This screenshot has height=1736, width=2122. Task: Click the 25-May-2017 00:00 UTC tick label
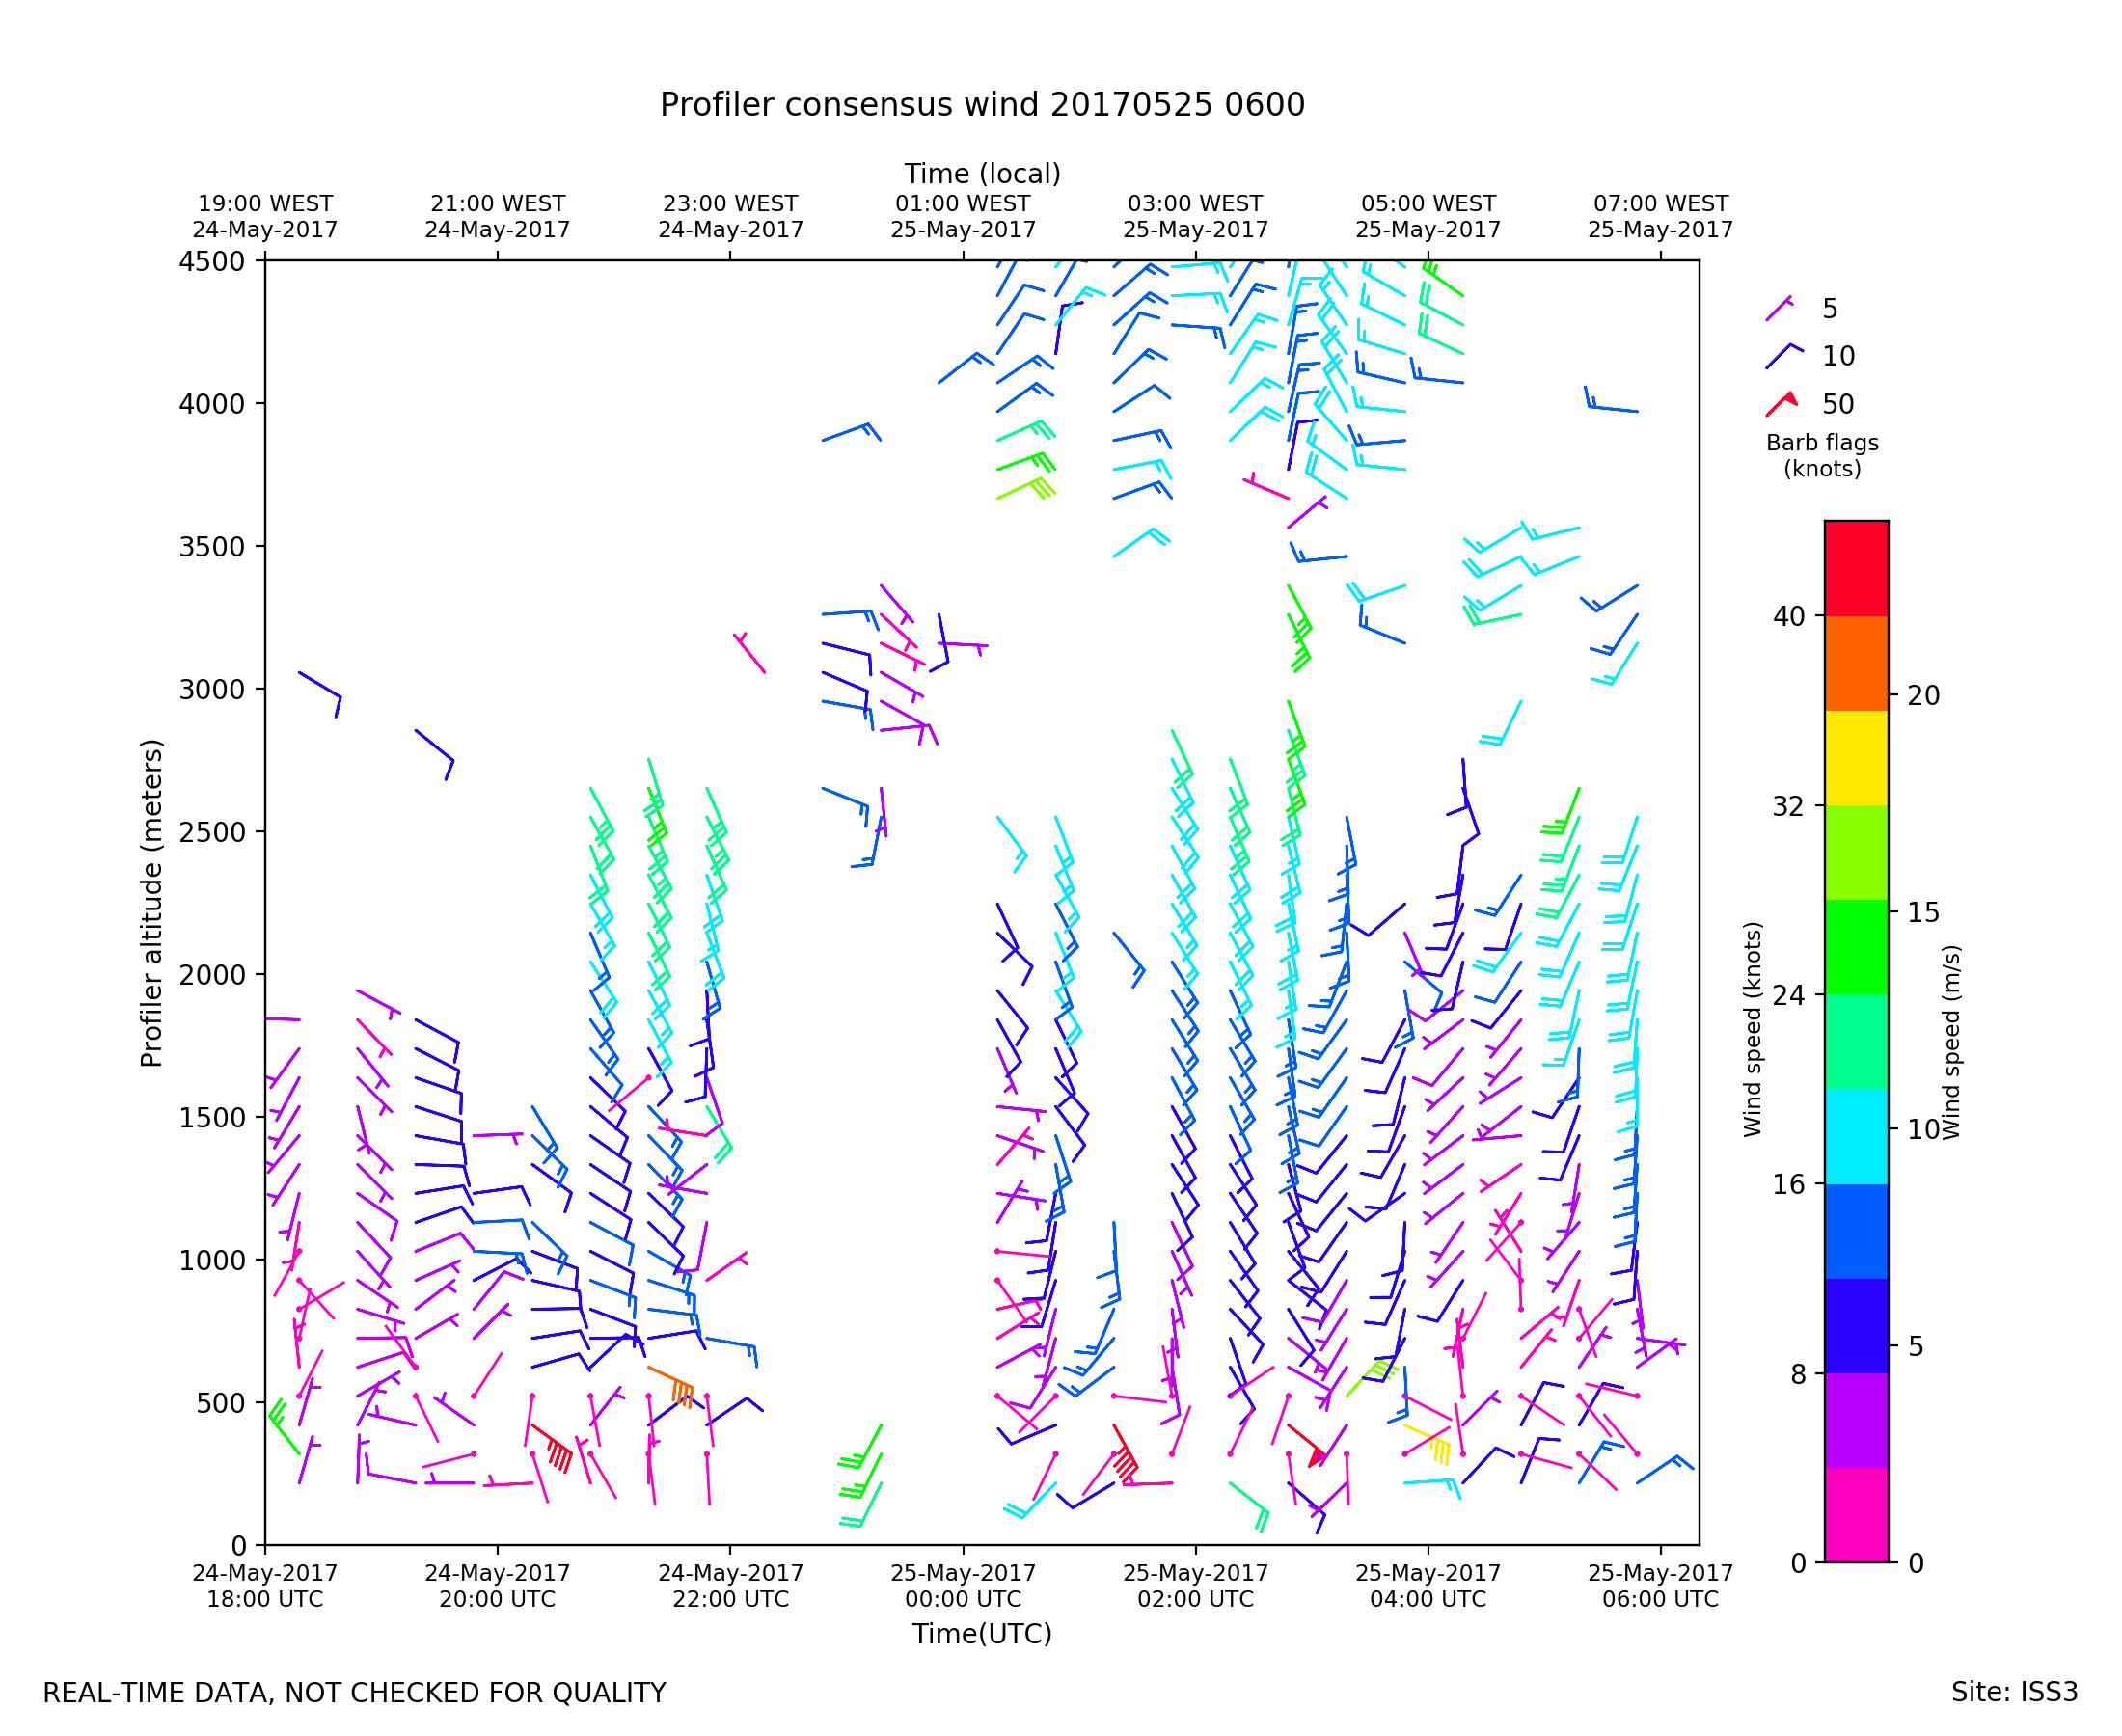(x=963, y=1586)
